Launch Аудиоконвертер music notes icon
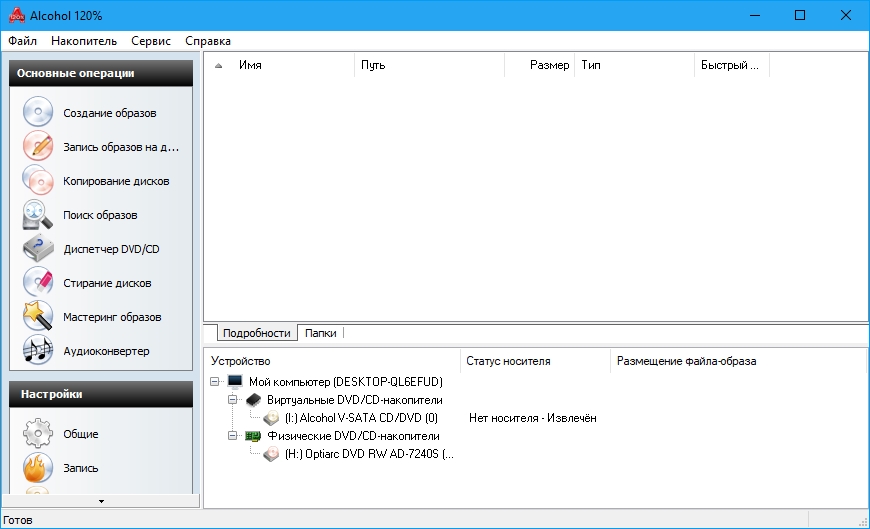The height and width of the screenshot is (529, 870). pos(38,351)
